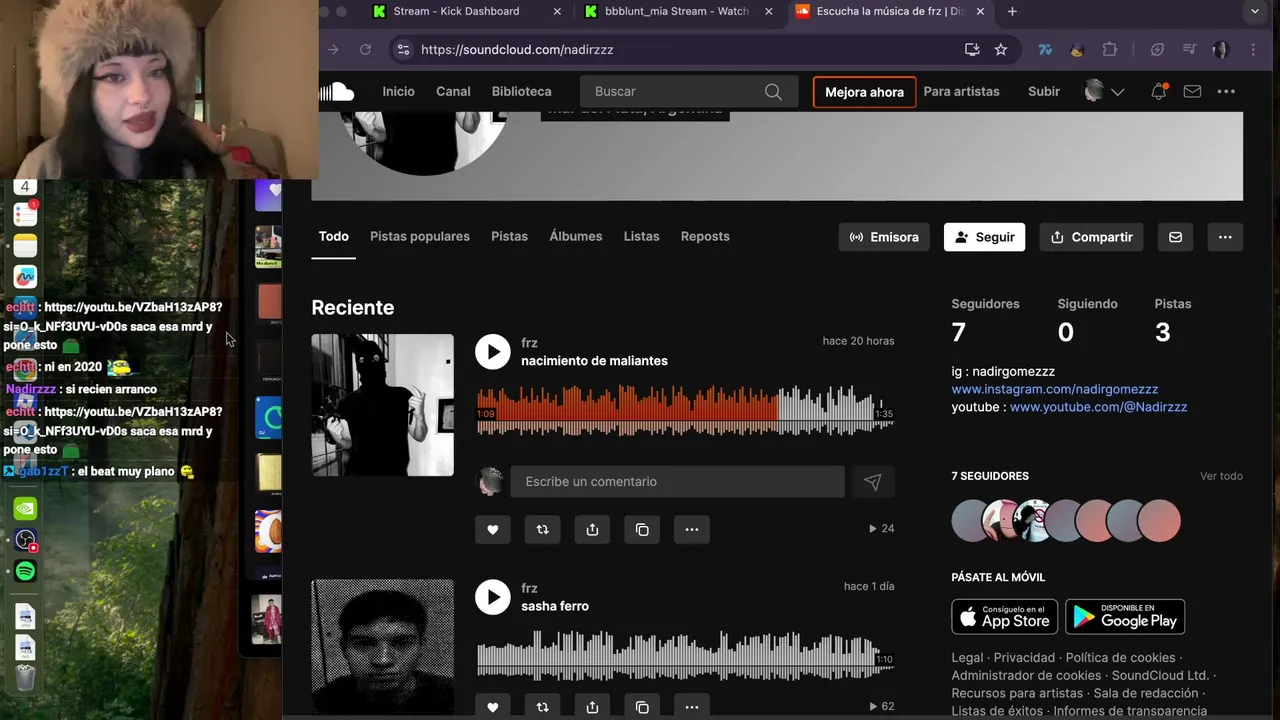
Task: Open more options for sasha ferro
Action: pos(692,706)
